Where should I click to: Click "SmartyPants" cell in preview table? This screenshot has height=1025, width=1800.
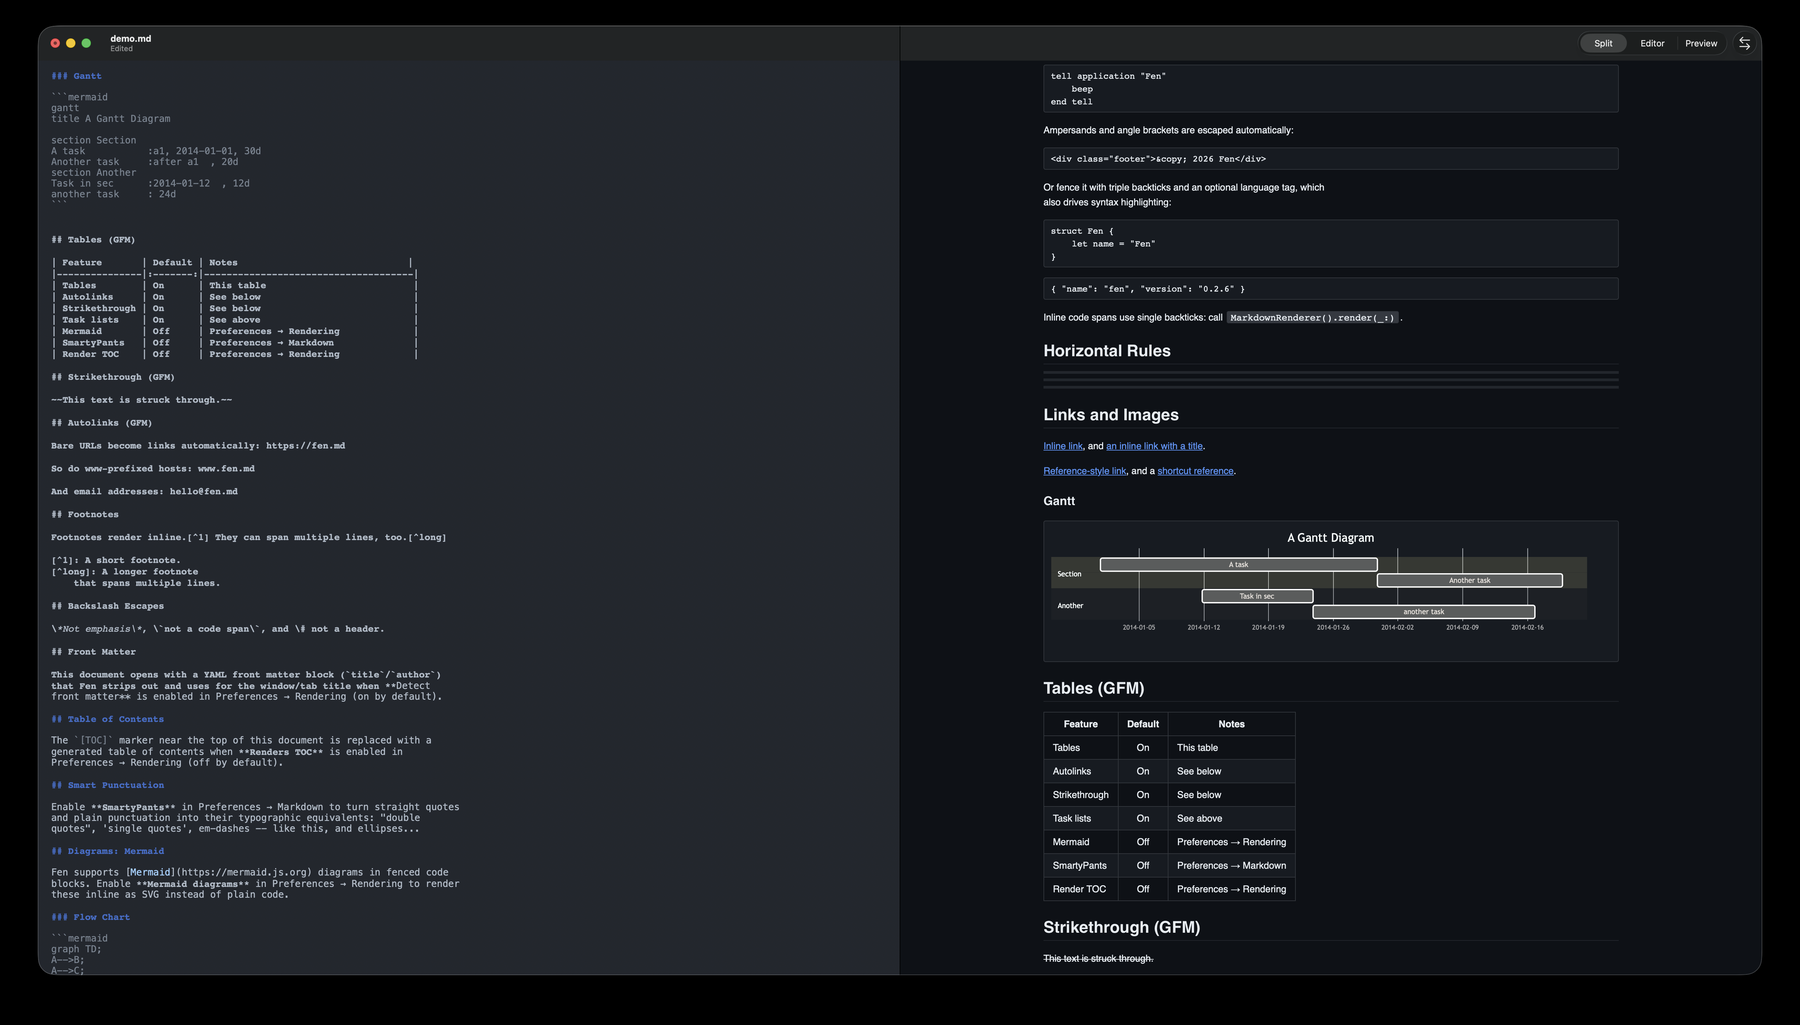click(x=1080, y=866)
